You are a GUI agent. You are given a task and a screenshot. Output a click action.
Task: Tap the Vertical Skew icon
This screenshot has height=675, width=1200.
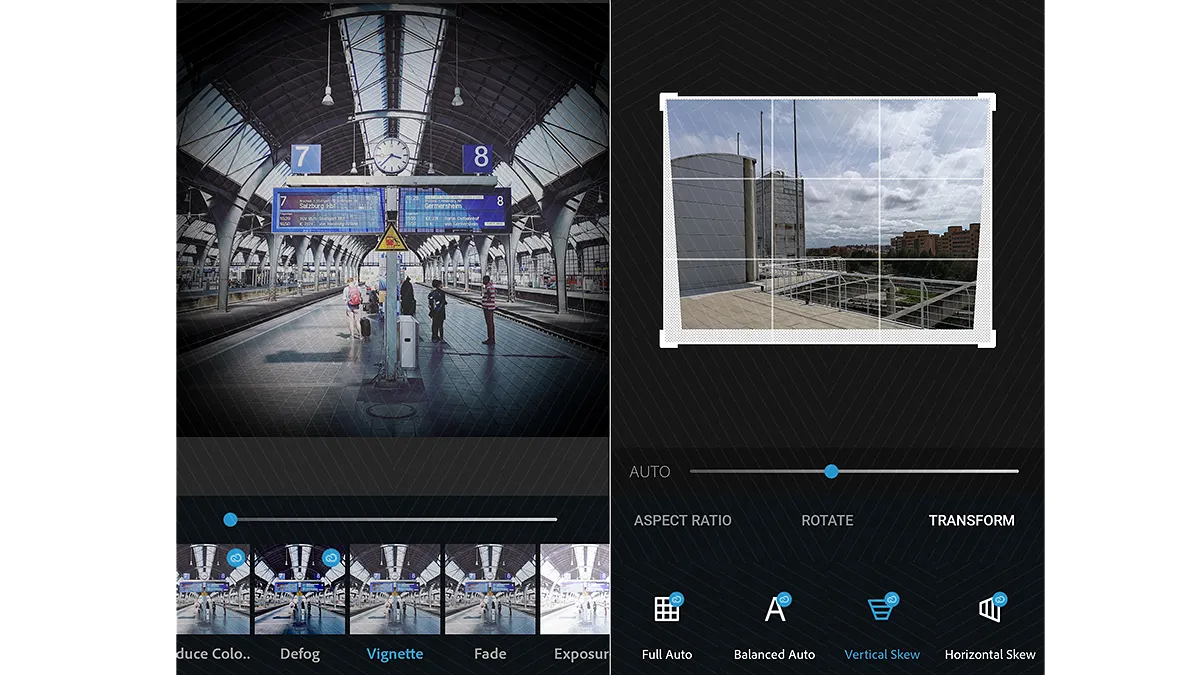tap(881, 608)
